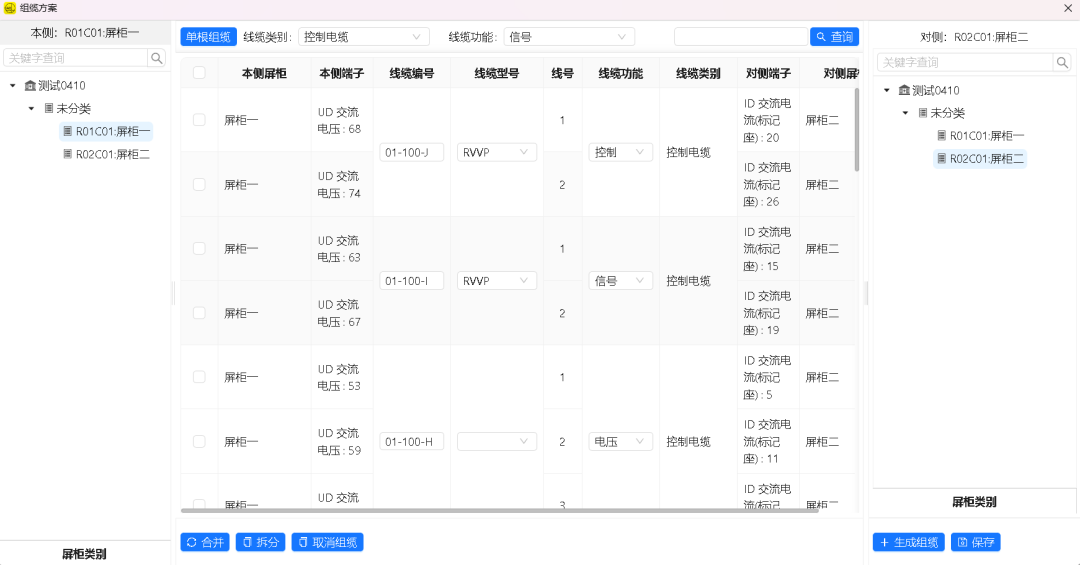Image resolution: width=1080 pixels, height=565 pixels.
Task: Click the cabinet icon beside right R01C01:屏柜一
Action: tap(941, 136)
